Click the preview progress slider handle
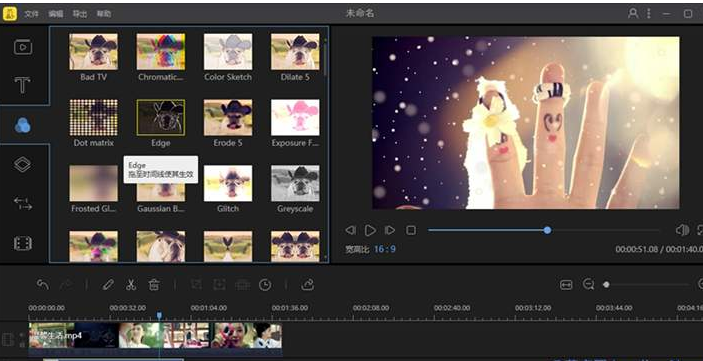 coord(547,230)
